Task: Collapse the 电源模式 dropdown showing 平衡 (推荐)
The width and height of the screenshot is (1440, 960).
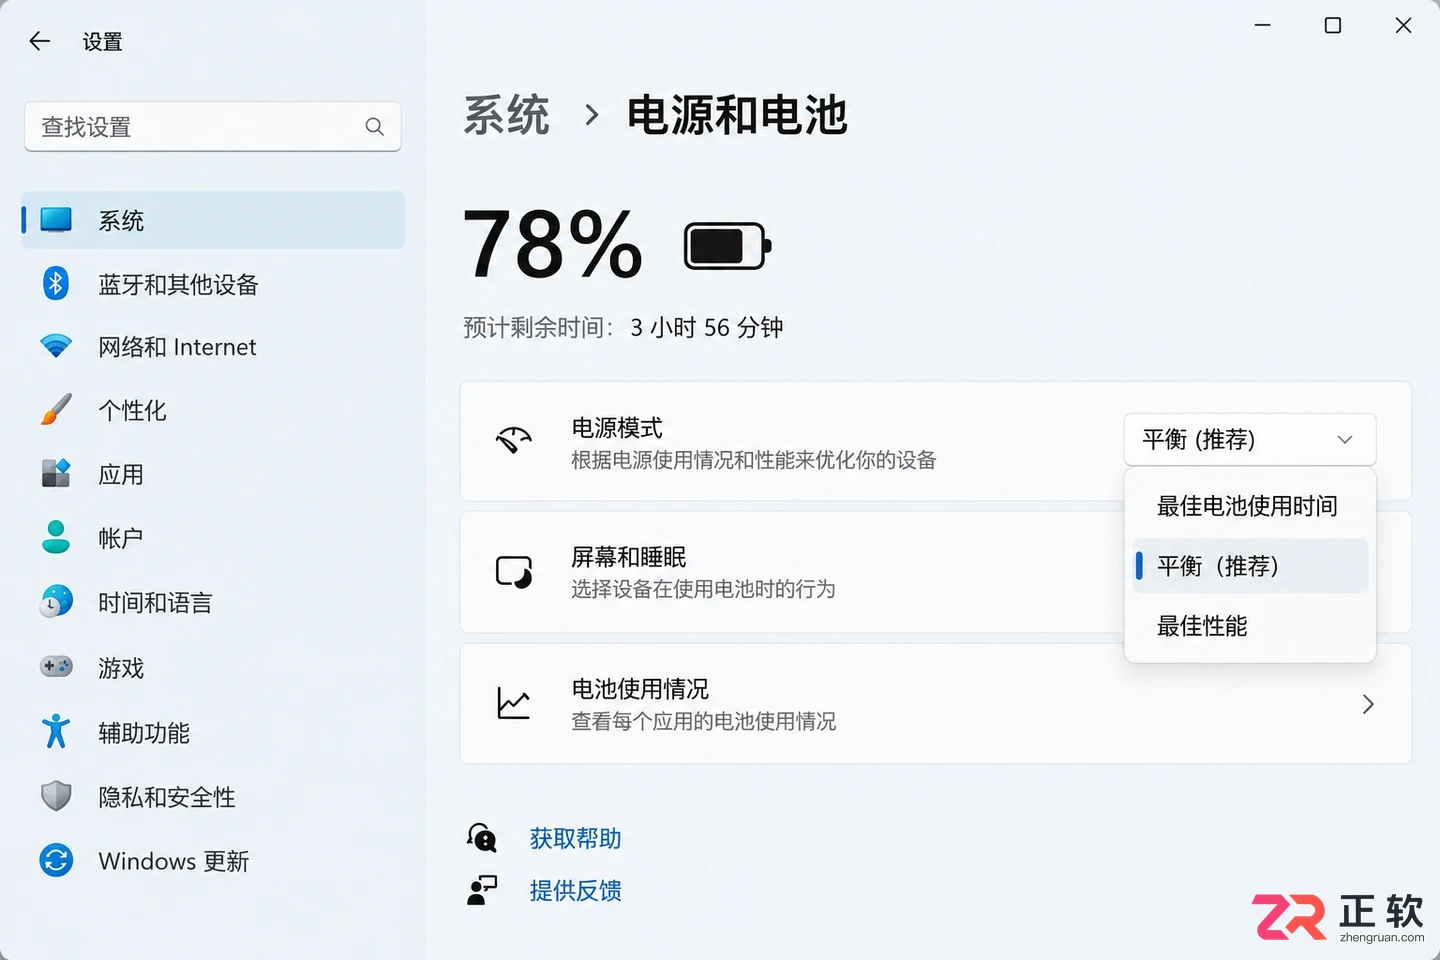Action: click(x=1250, y=439)
